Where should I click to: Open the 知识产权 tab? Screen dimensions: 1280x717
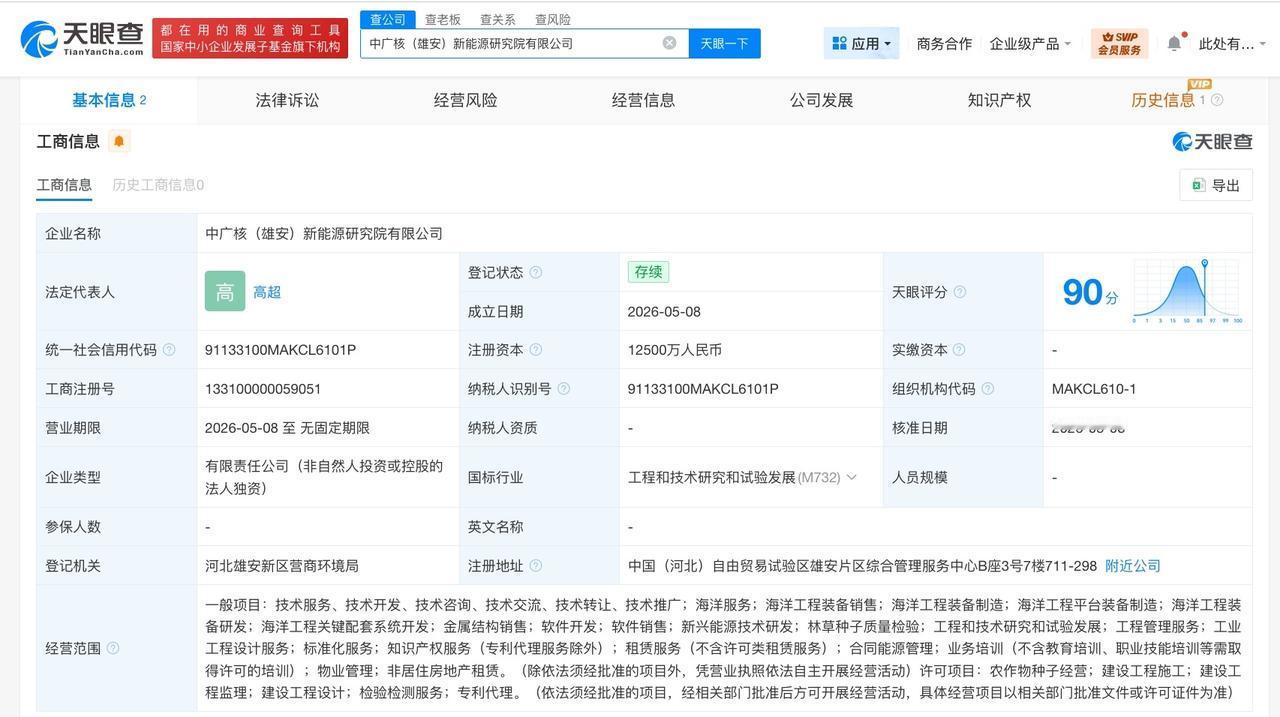(999, 100)
